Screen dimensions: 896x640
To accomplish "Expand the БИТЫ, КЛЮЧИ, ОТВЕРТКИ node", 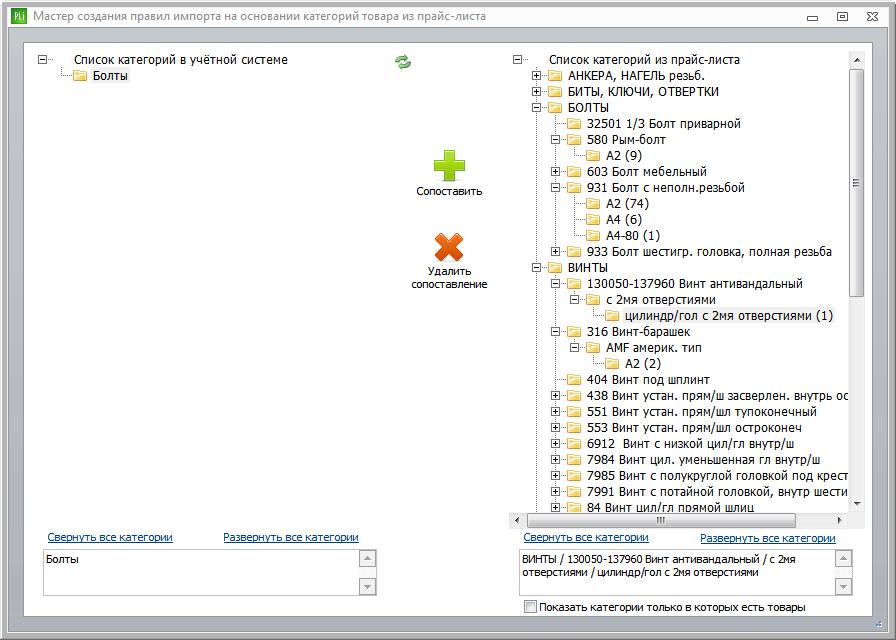I will pos(536,91).
